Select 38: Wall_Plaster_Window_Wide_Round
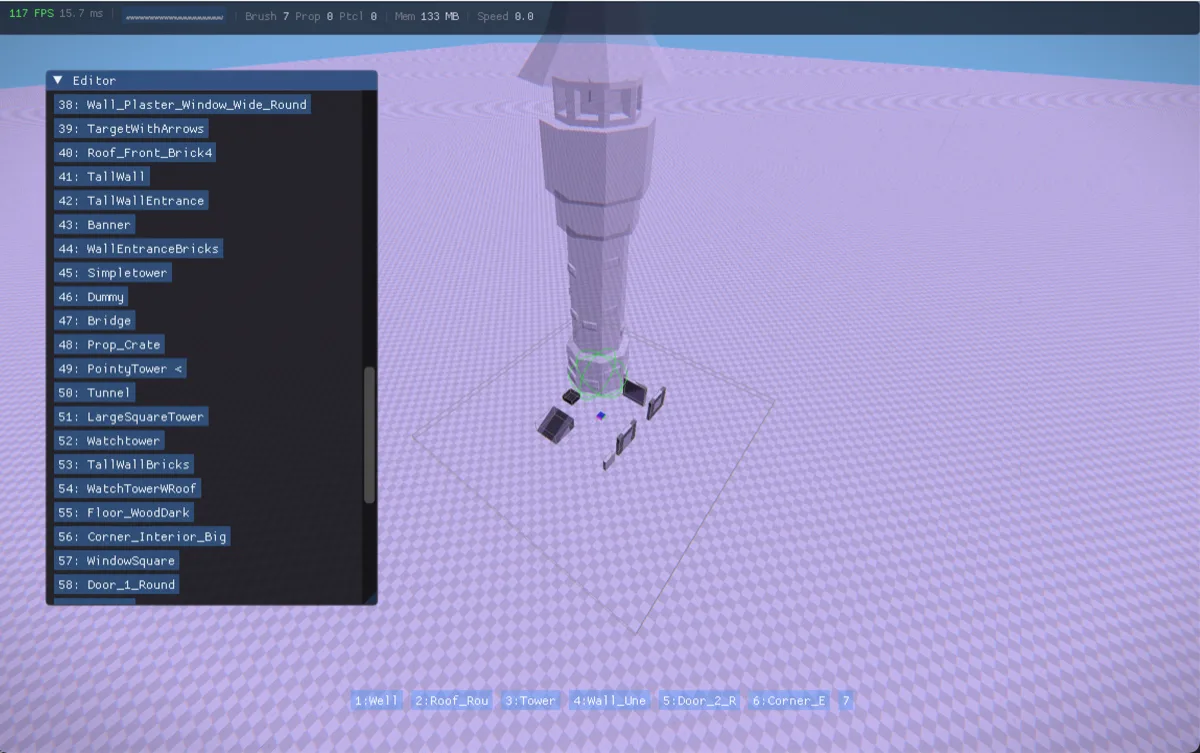1200x753 pixels. (x=182, y=104)
